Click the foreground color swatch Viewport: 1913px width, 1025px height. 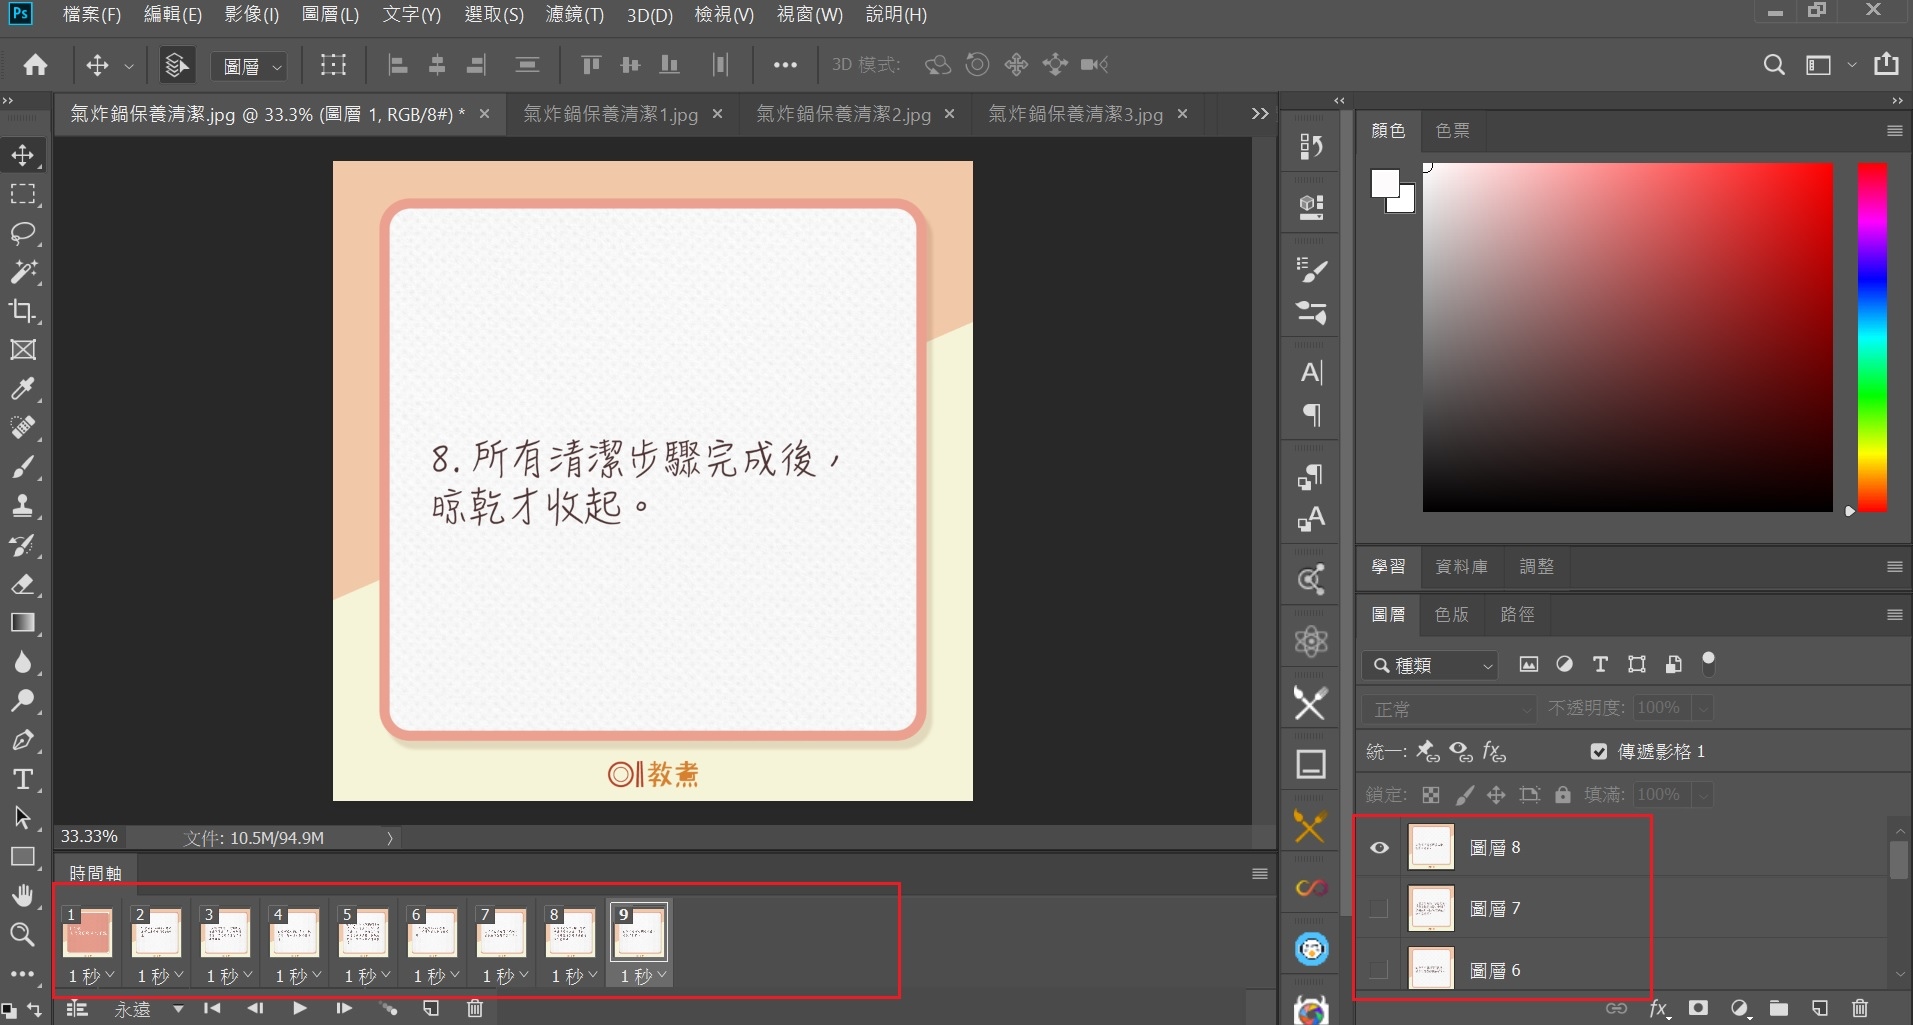[1383, 182]
